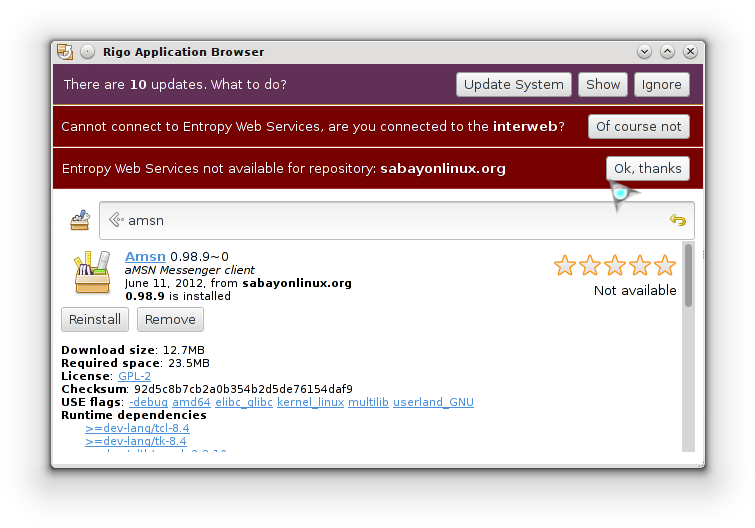This screenshot has width=755, height=528.
Task: Rate Amsn with the third star
Action: point(615,265)
